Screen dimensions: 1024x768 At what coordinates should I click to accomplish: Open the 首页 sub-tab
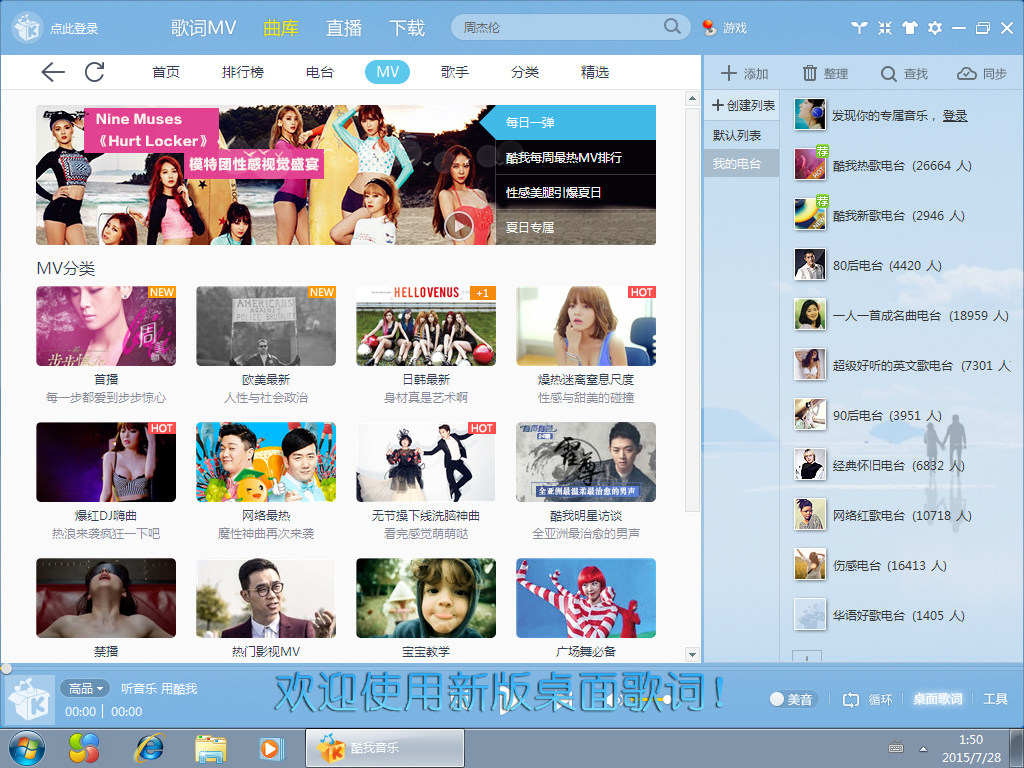tap(166, 72)
